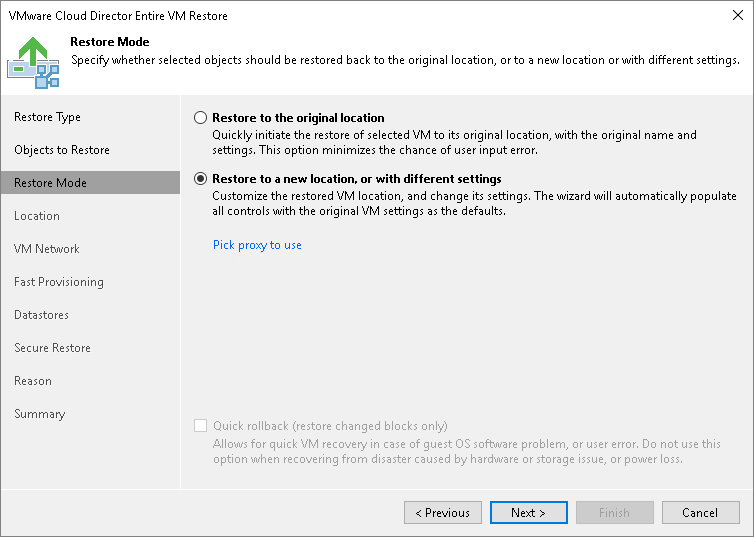The width and height of the screenshot is (754, 537).
Task: Close the VM Restore wizard window
Action: (x=738, y=15)
